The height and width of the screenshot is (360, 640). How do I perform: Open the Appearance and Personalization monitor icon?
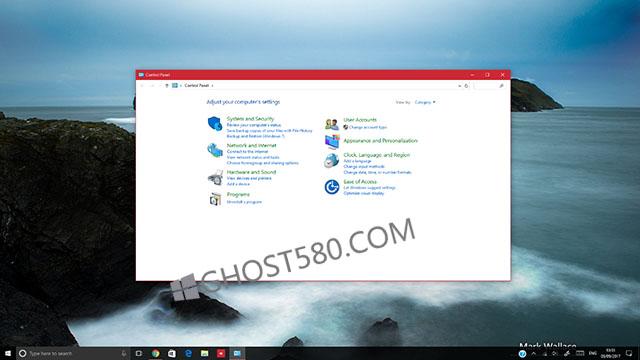pyautogui.click(x=332, y=142)
